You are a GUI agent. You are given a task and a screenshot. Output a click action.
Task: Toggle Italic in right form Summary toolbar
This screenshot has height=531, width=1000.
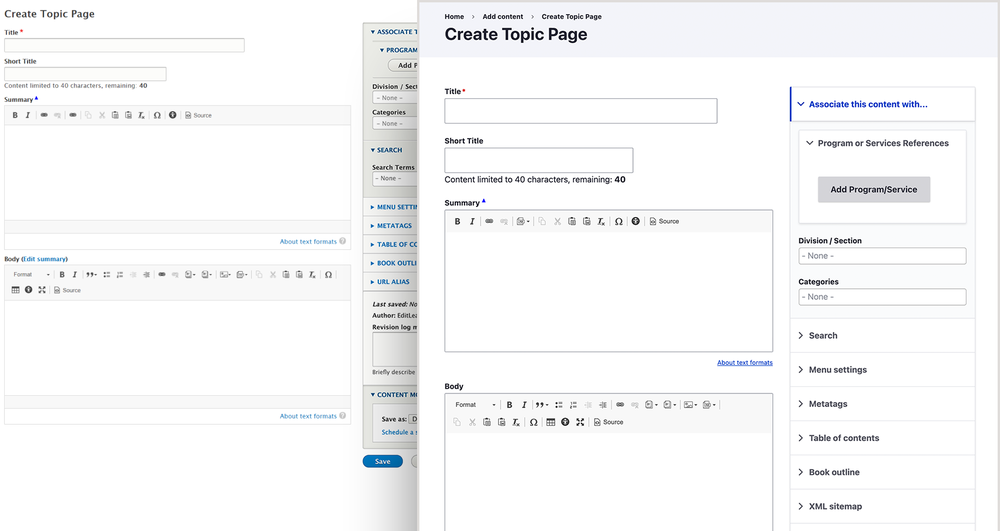point(472,221)
